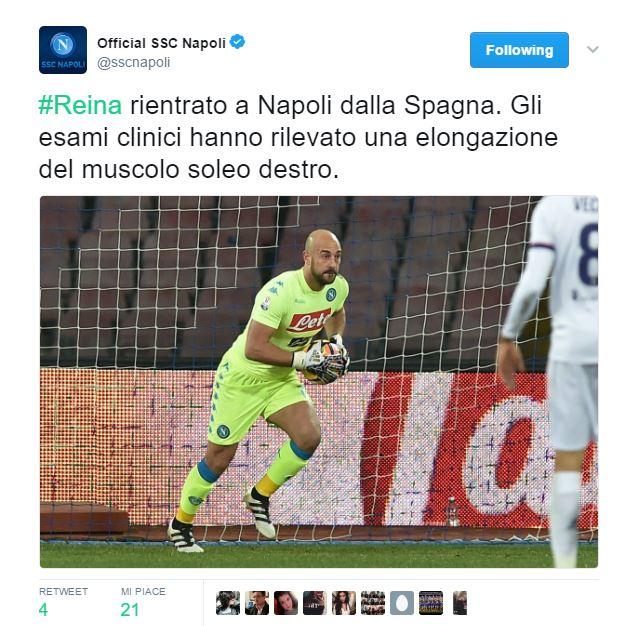
Task: Show the 21 Mi Piace likes list
Action: click(x=143, y=602)
